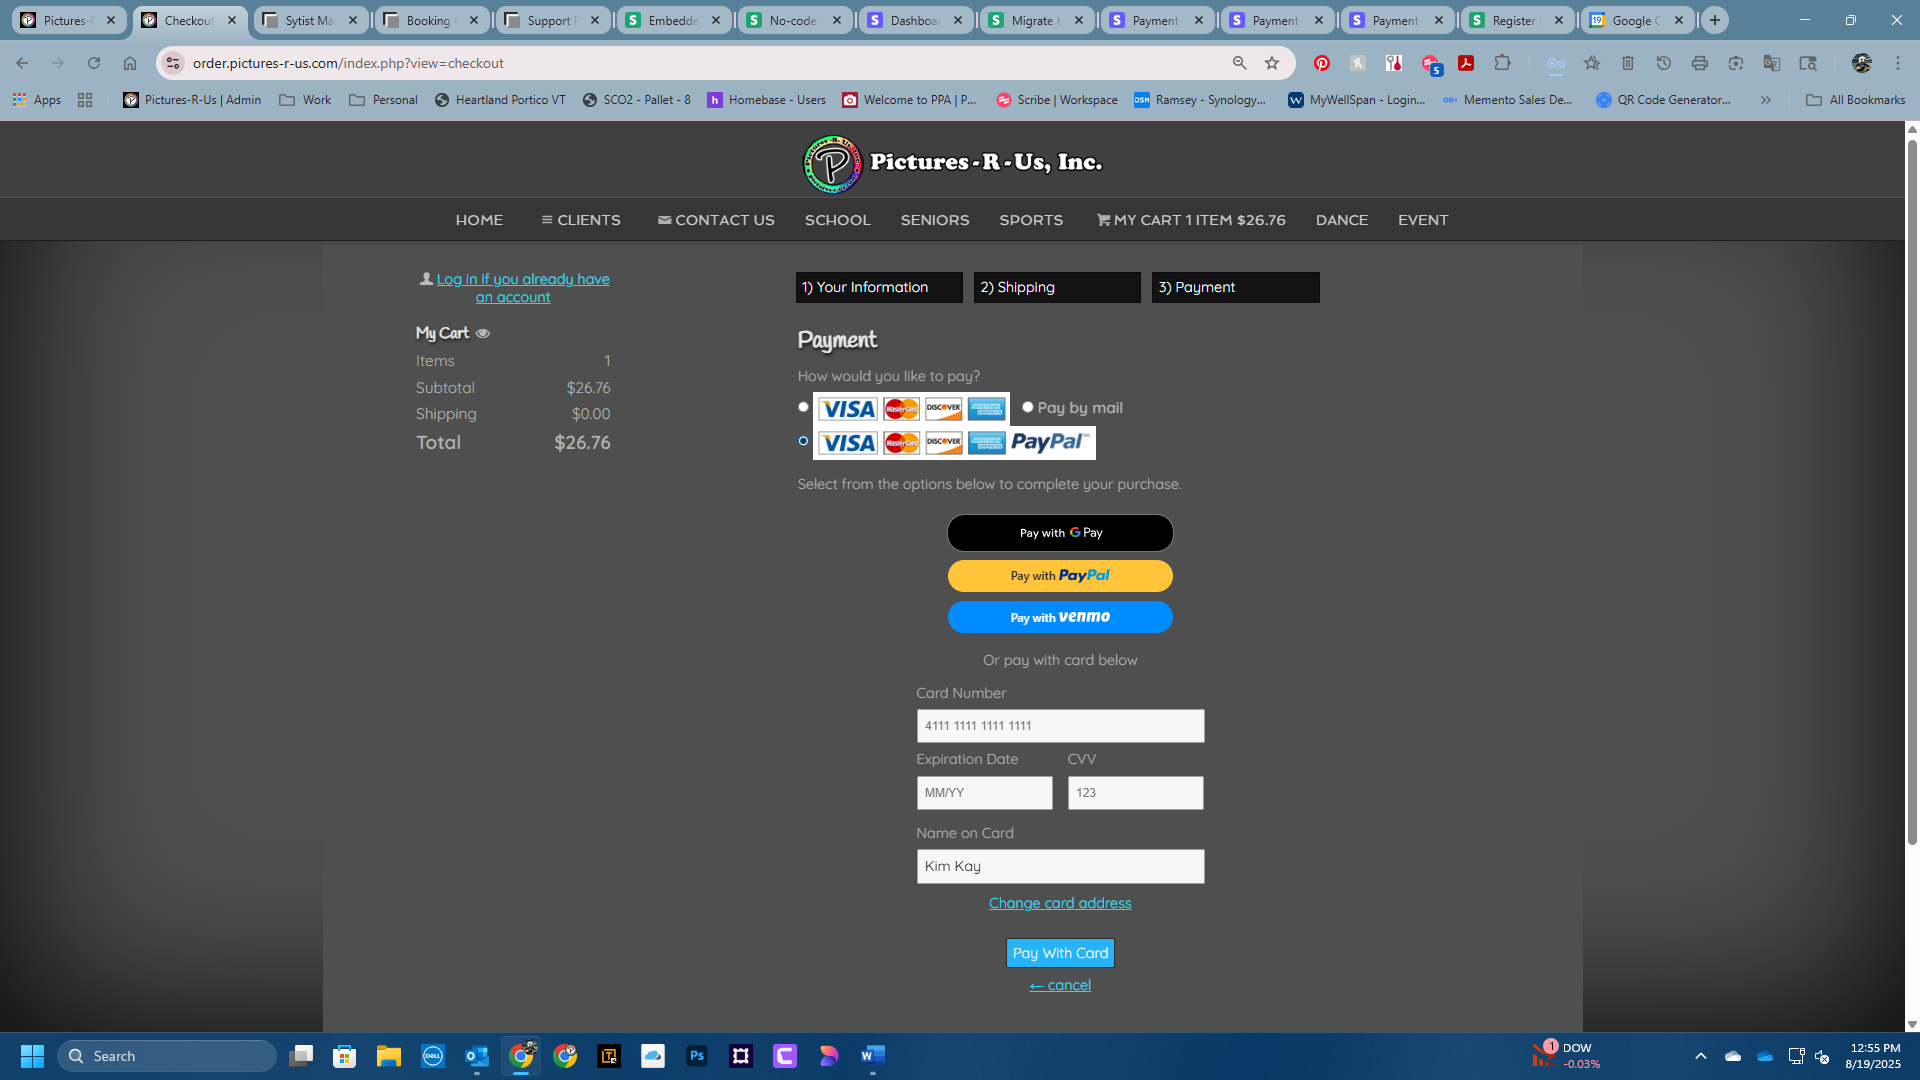The image size is (1920, 1080).
Task: Go to step 3 Payment tab
Action: tap(1235, 287)
